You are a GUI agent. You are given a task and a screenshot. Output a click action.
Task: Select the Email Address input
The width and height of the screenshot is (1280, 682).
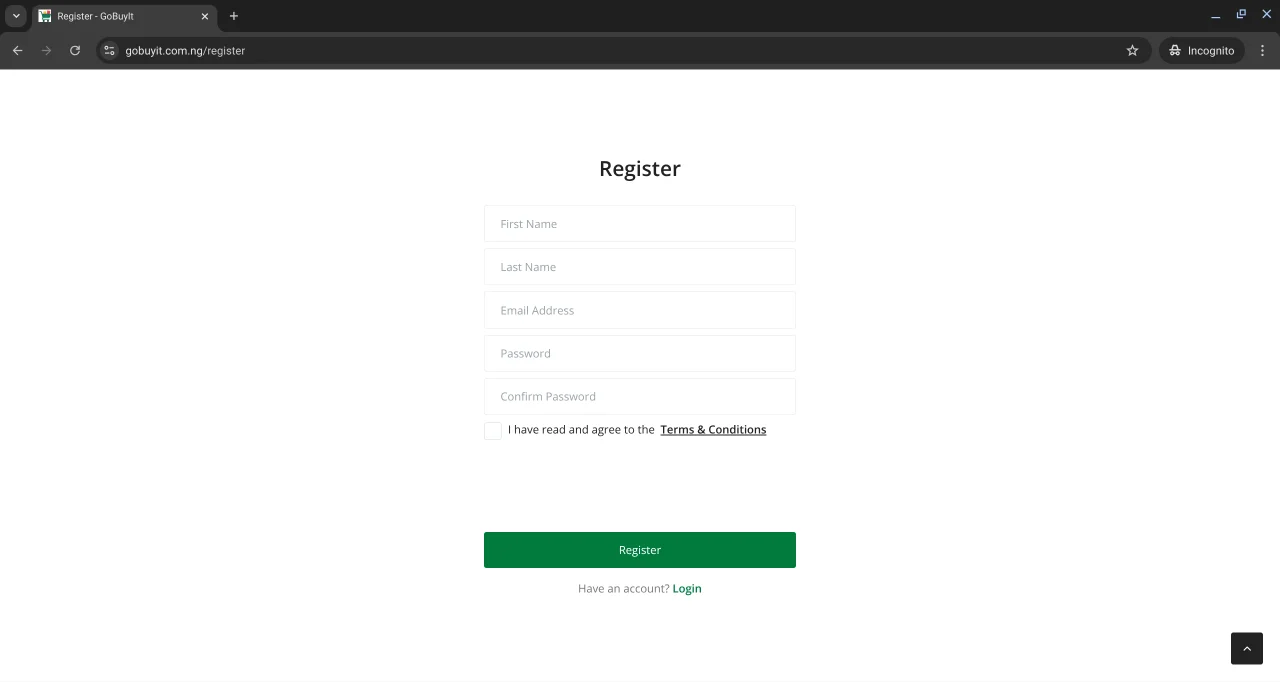point(640,310)
